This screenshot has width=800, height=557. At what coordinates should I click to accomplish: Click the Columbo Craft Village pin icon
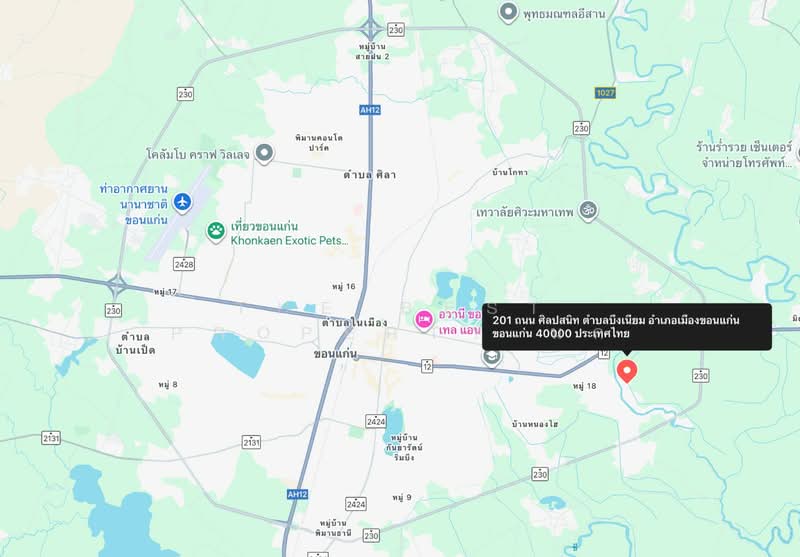(264, 153)
